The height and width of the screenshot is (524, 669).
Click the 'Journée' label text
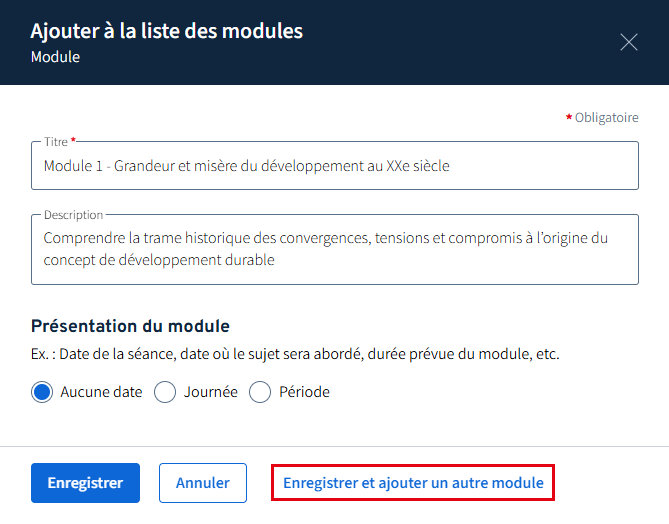click(210, 392)
